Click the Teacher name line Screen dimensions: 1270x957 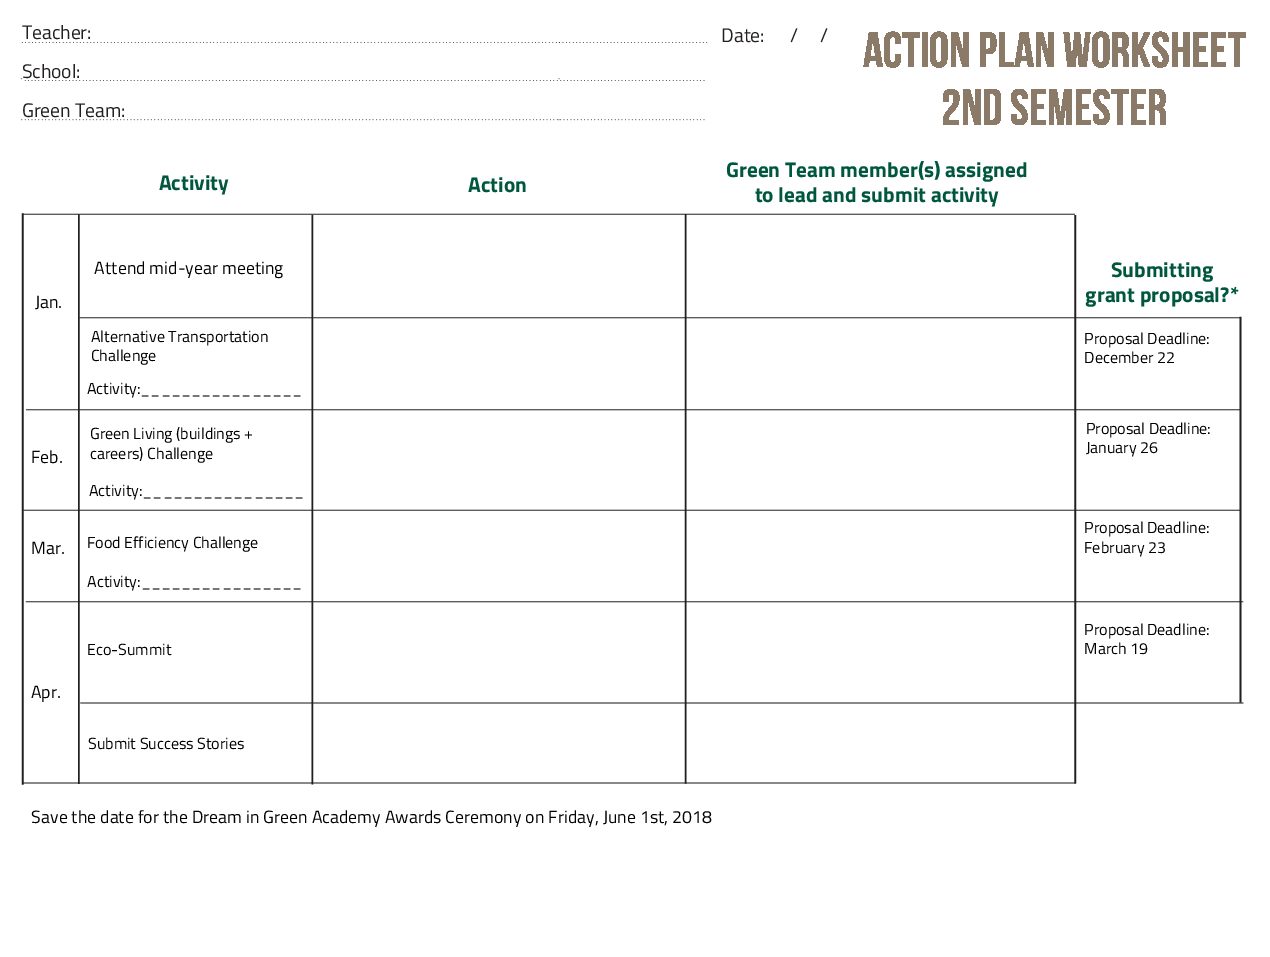(x=400, y=38)
